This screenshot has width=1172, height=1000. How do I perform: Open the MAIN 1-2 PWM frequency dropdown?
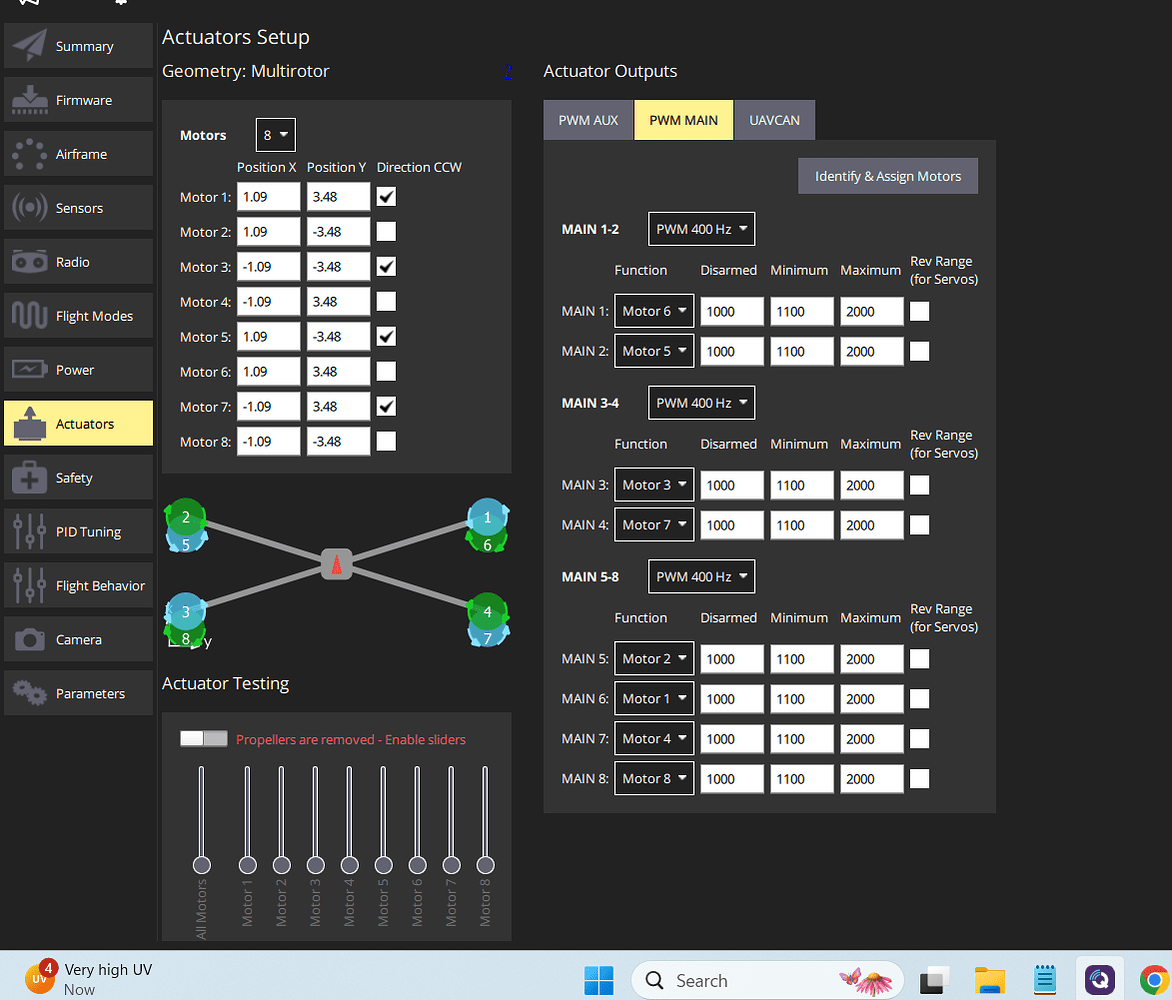tap(701, 228)
